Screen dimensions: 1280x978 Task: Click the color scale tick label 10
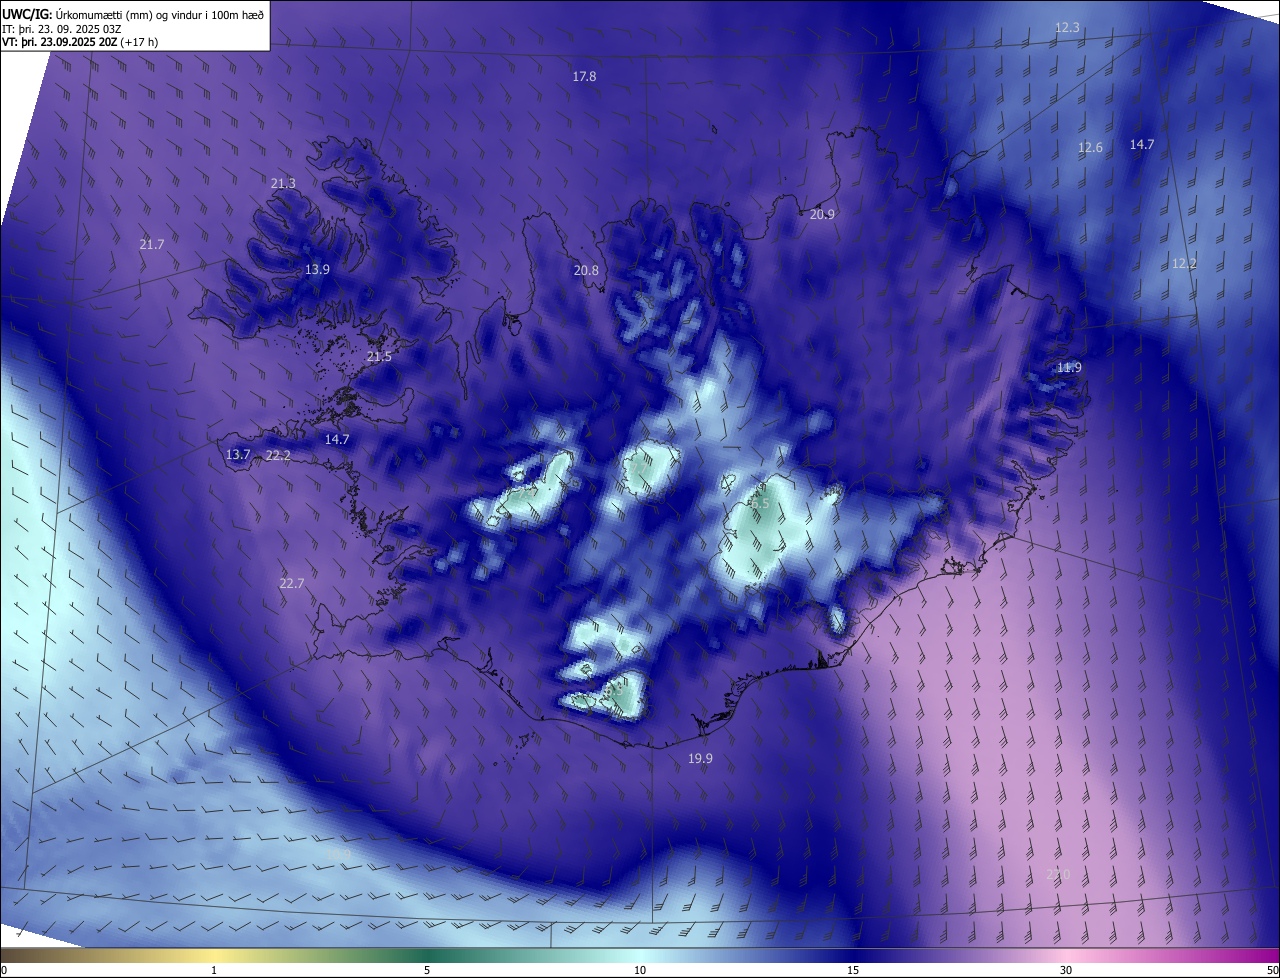[x=640, y=971]
